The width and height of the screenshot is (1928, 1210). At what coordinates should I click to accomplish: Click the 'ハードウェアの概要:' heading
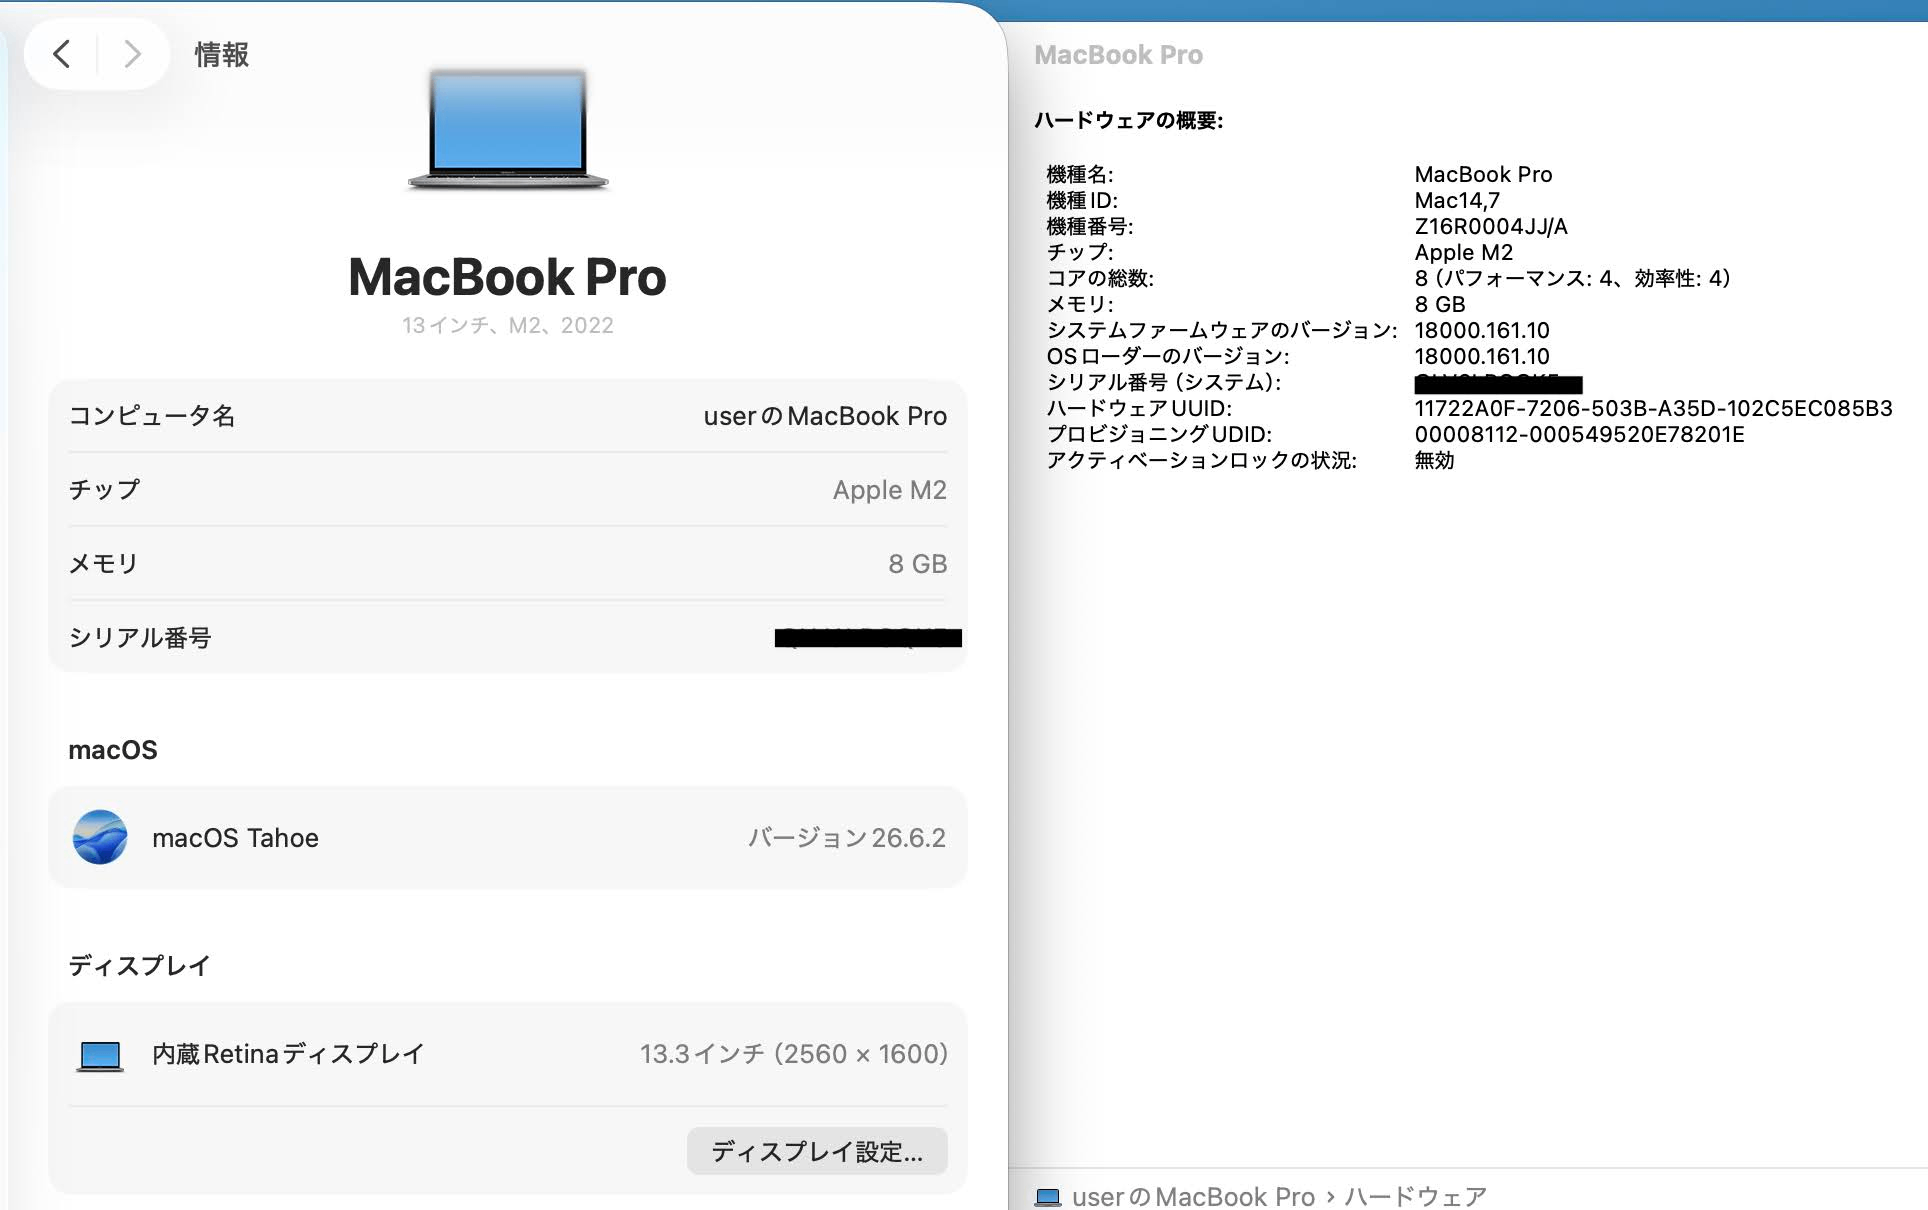point(1128,121)
